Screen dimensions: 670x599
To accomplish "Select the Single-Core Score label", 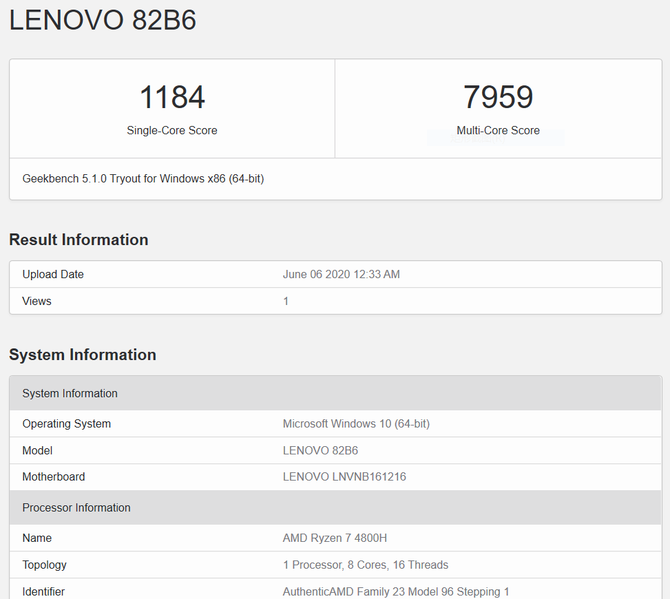I will (172, 131).
